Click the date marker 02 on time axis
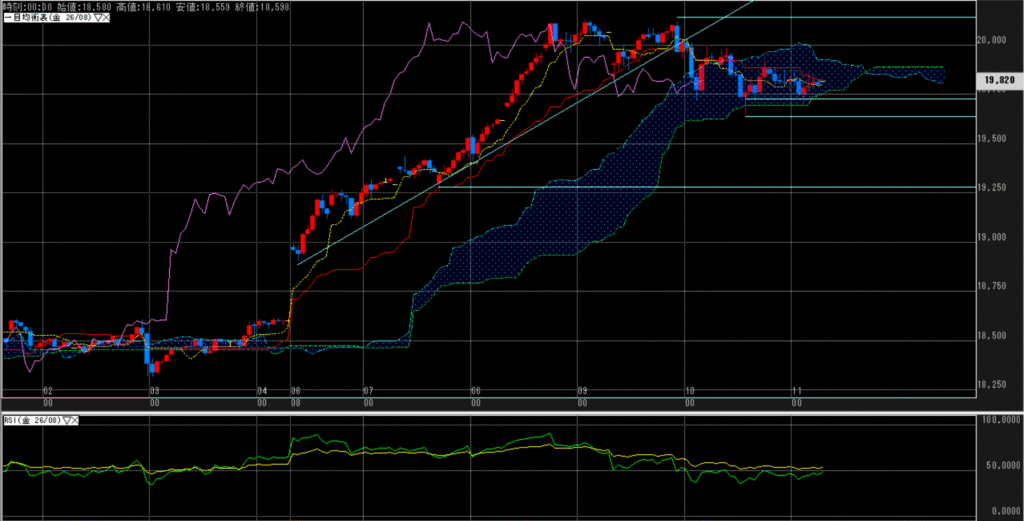This screenshot has height=521, width=1024. point(45,391)
